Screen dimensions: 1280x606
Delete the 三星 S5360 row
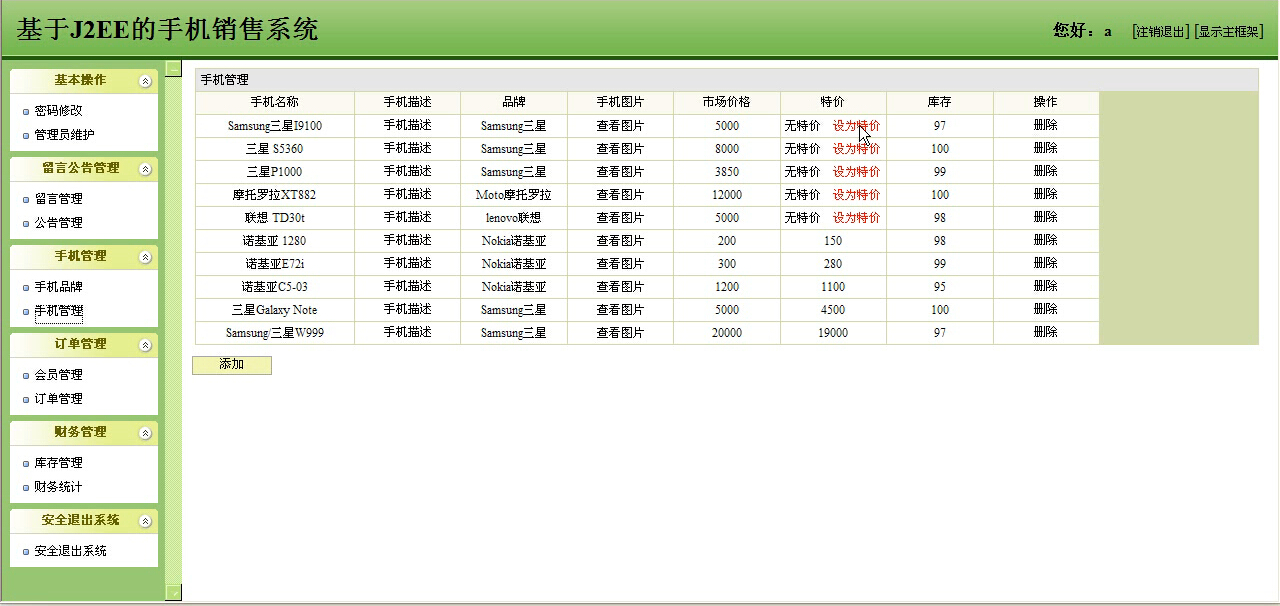tap(1045, 148)
